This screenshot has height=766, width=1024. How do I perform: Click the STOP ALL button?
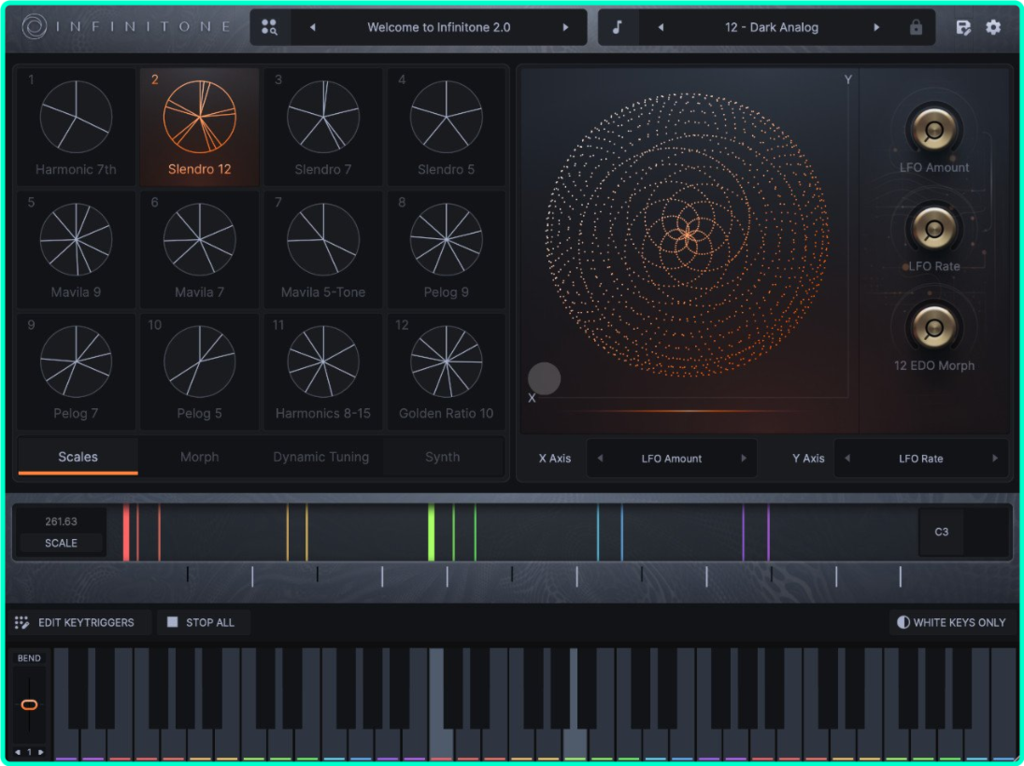pos(201,622)
